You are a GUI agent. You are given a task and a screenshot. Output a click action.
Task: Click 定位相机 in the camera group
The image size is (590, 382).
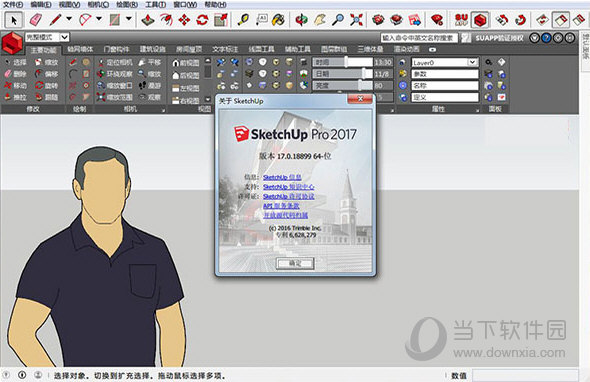coord(115,62)
